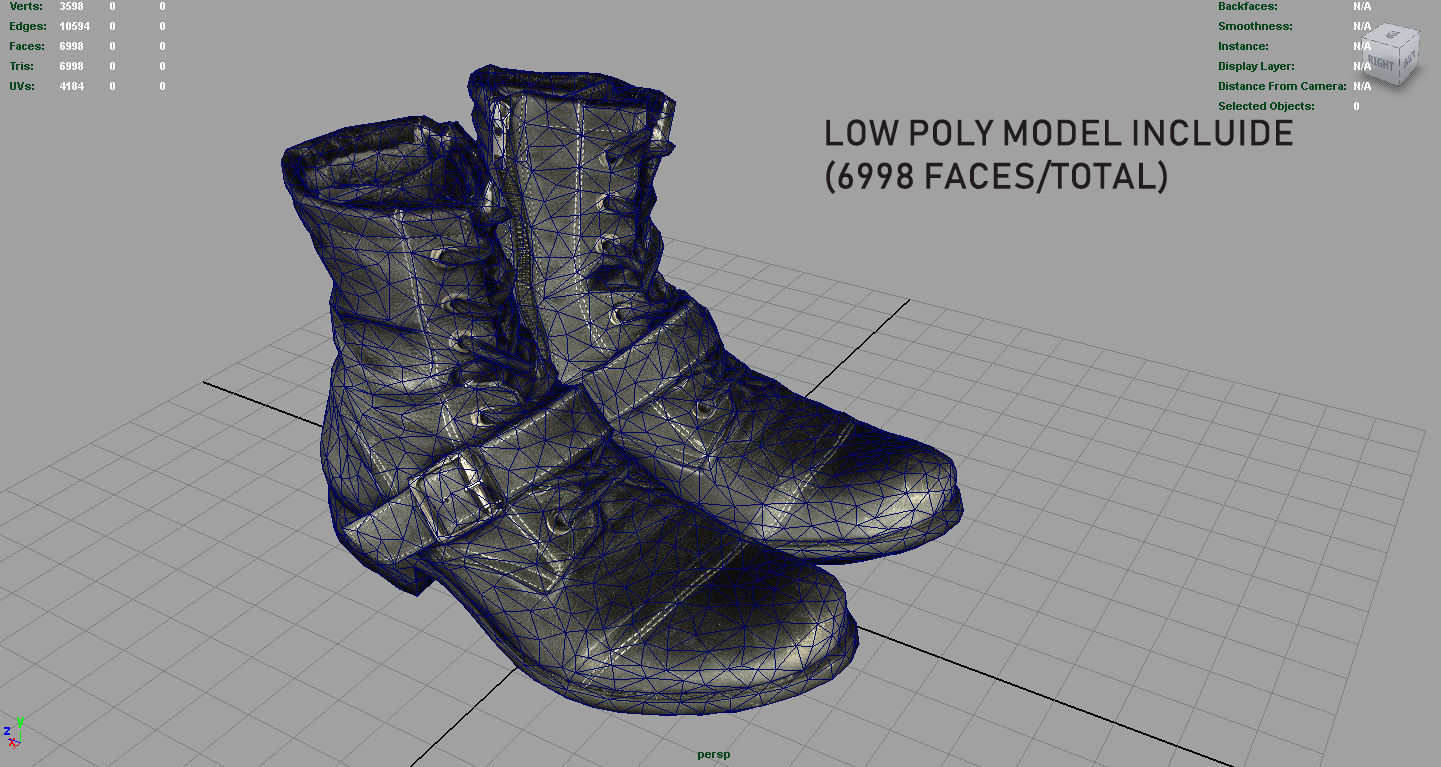Click the Distance From Camera label

click(x=1283, y=86)
